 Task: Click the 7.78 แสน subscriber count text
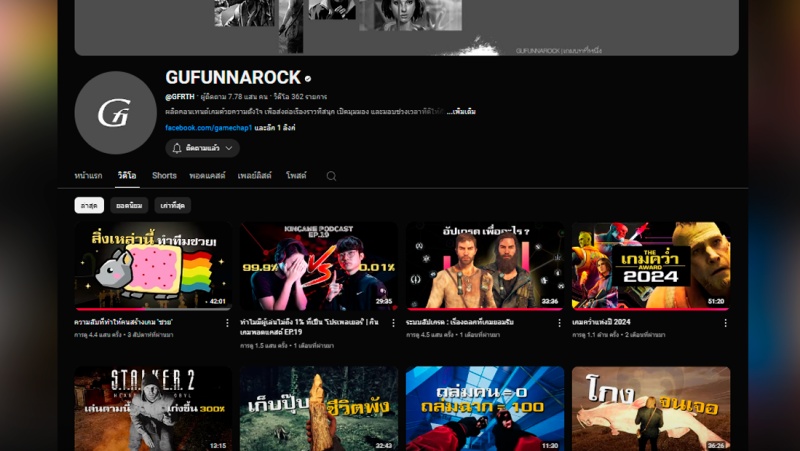pyautogui.click(x=234, y=96)
